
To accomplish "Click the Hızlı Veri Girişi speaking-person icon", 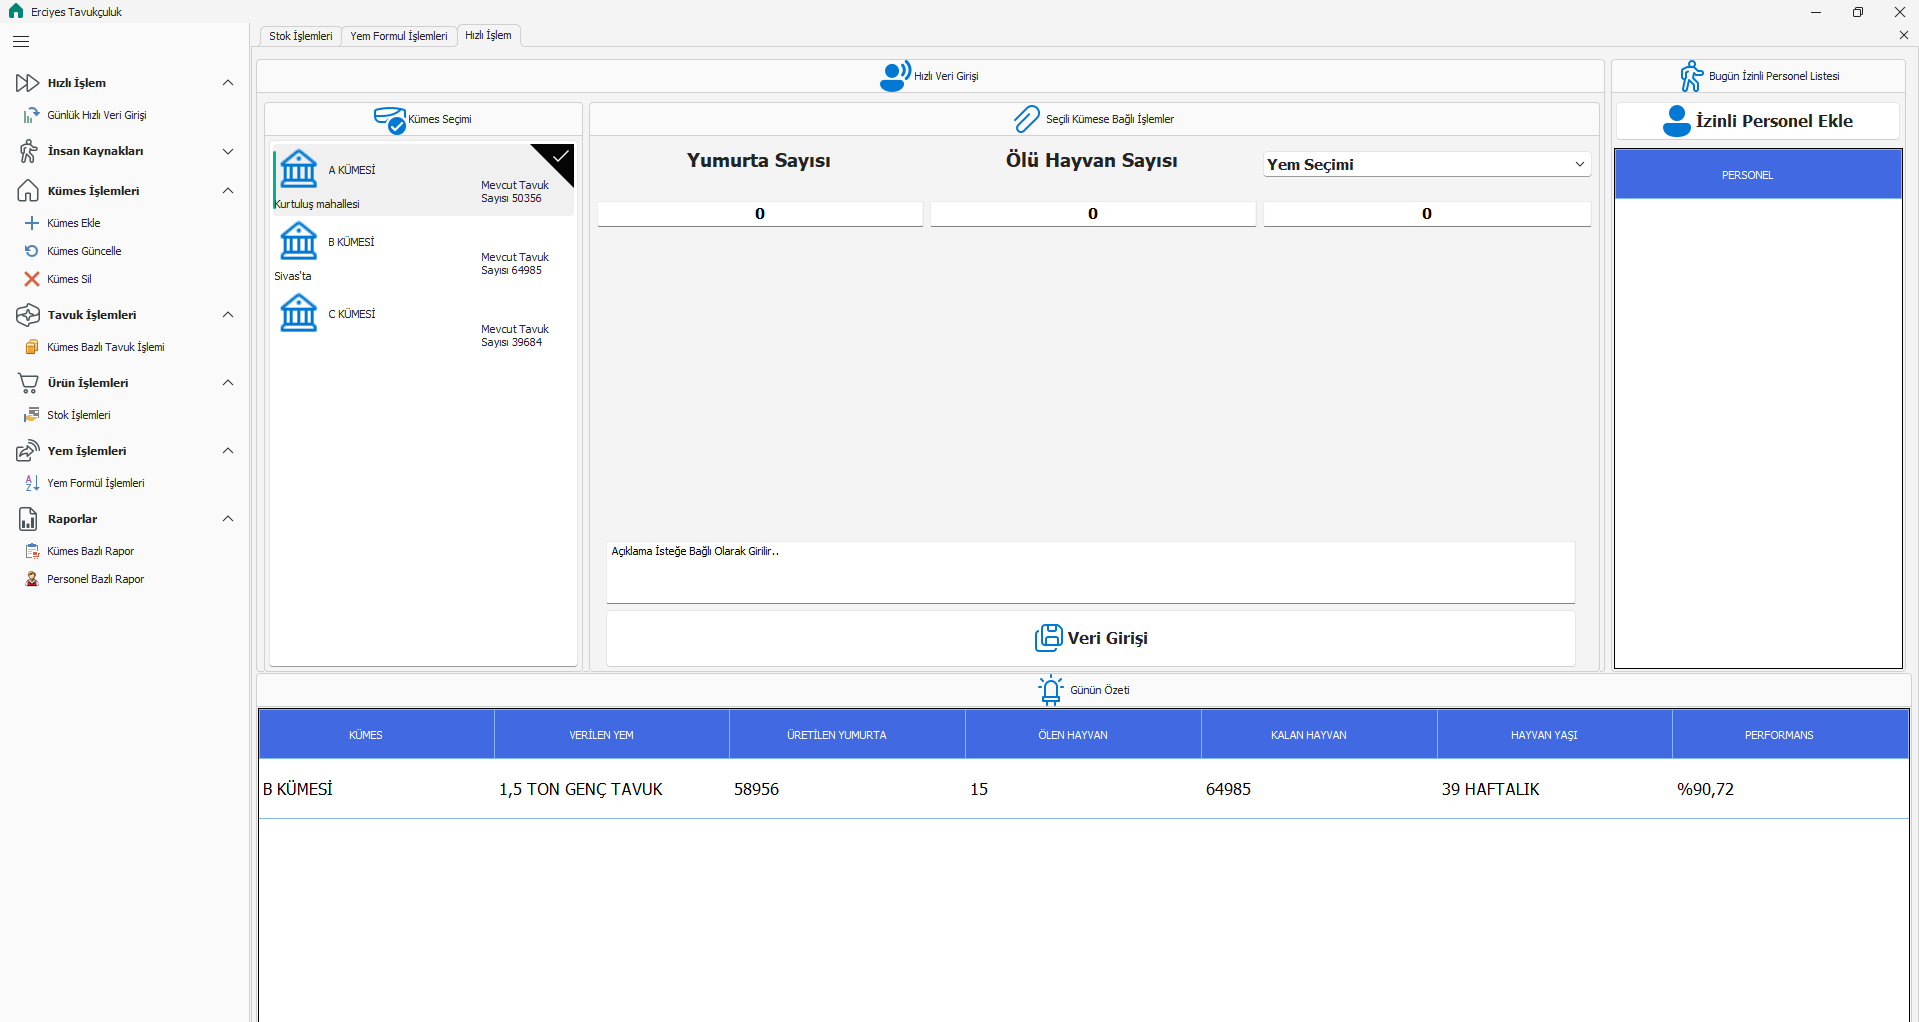I will coord(894,76).
